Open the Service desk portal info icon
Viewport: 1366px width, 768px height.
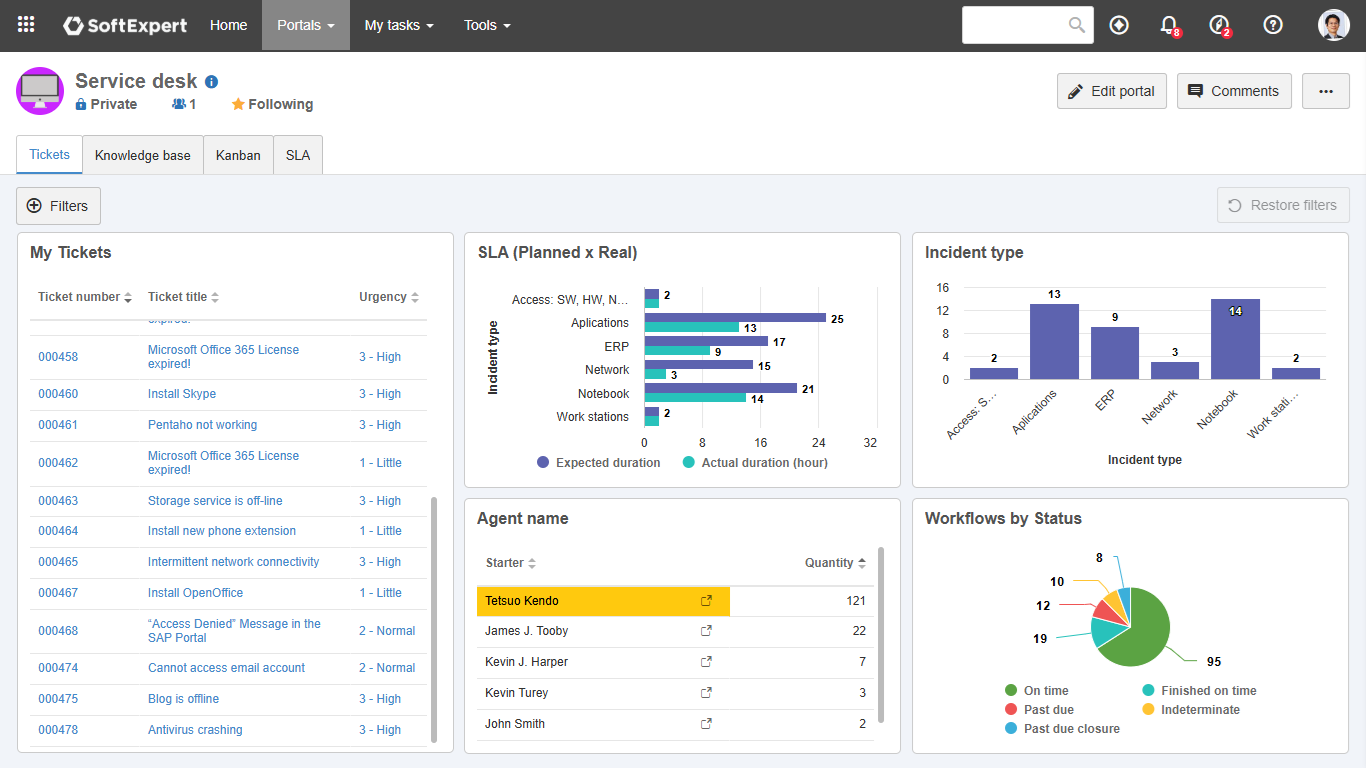pyautogui.click(x=210, y=80)
